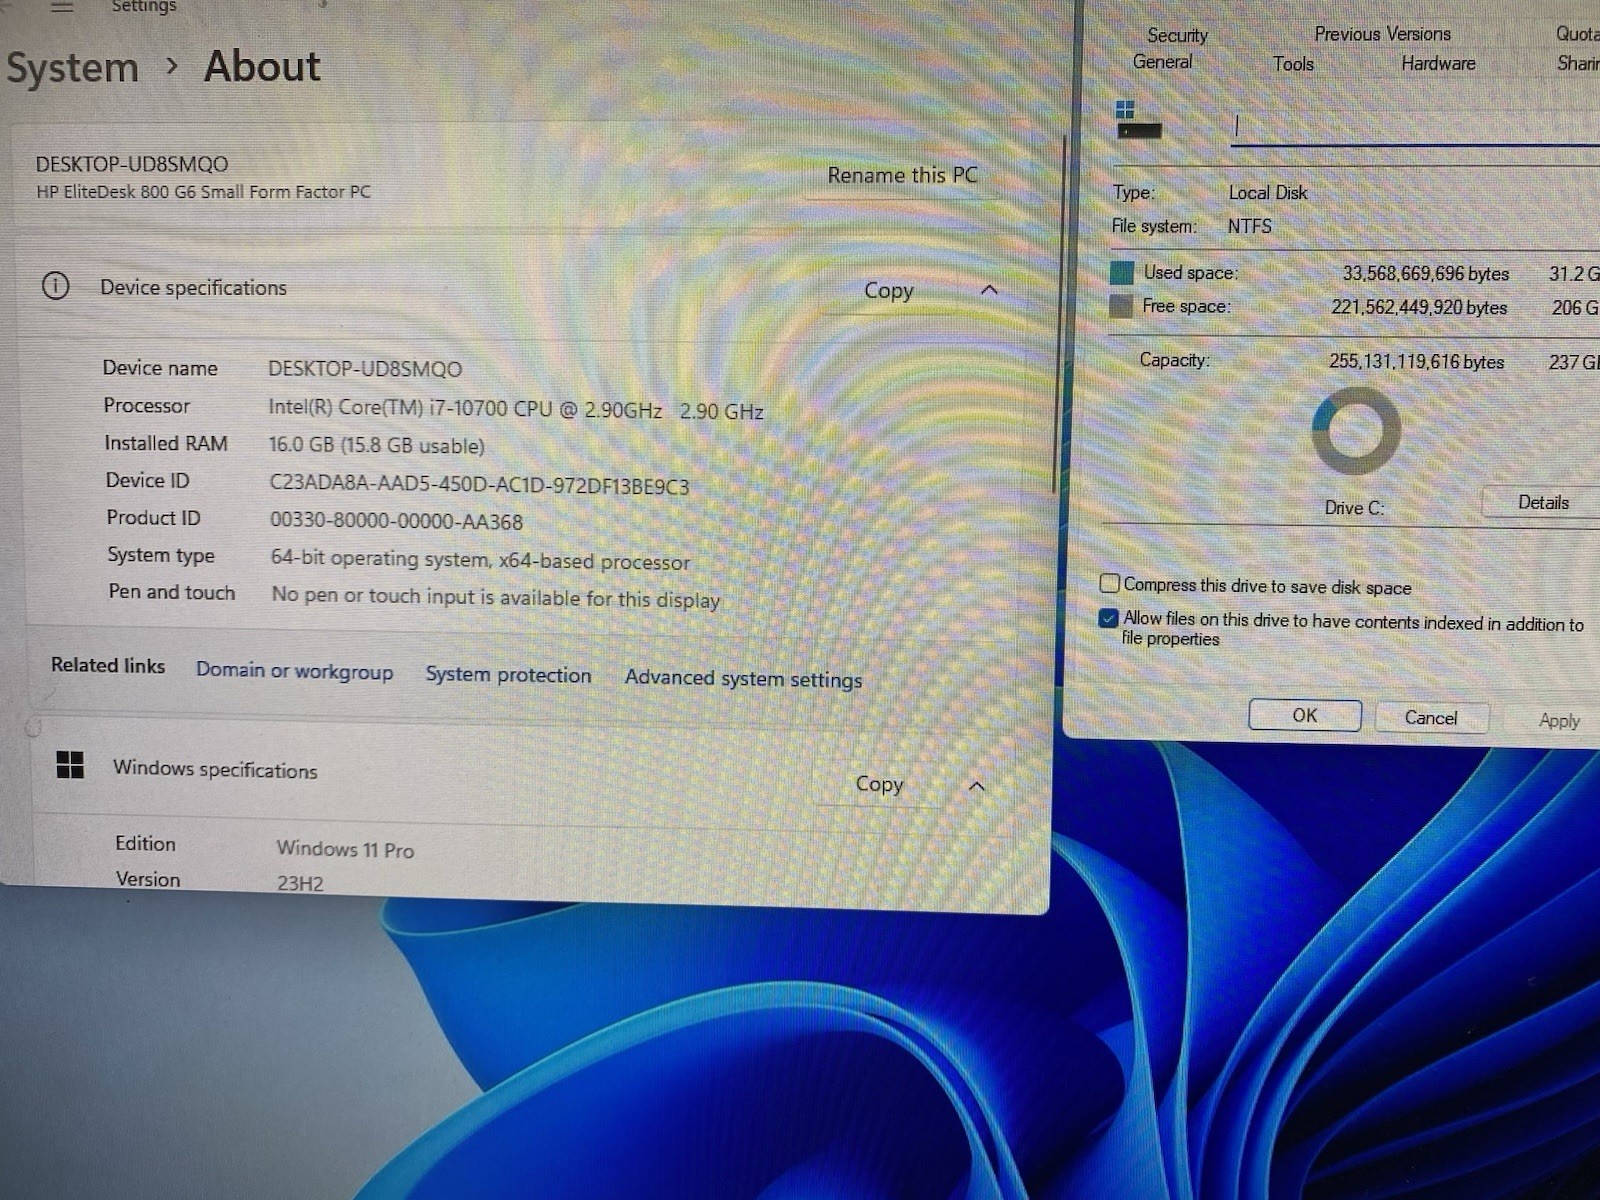Click the HP EliteDesk 800 G6 model text
The width and height of the screenshot is (1600, 1200).
(203, 191)
